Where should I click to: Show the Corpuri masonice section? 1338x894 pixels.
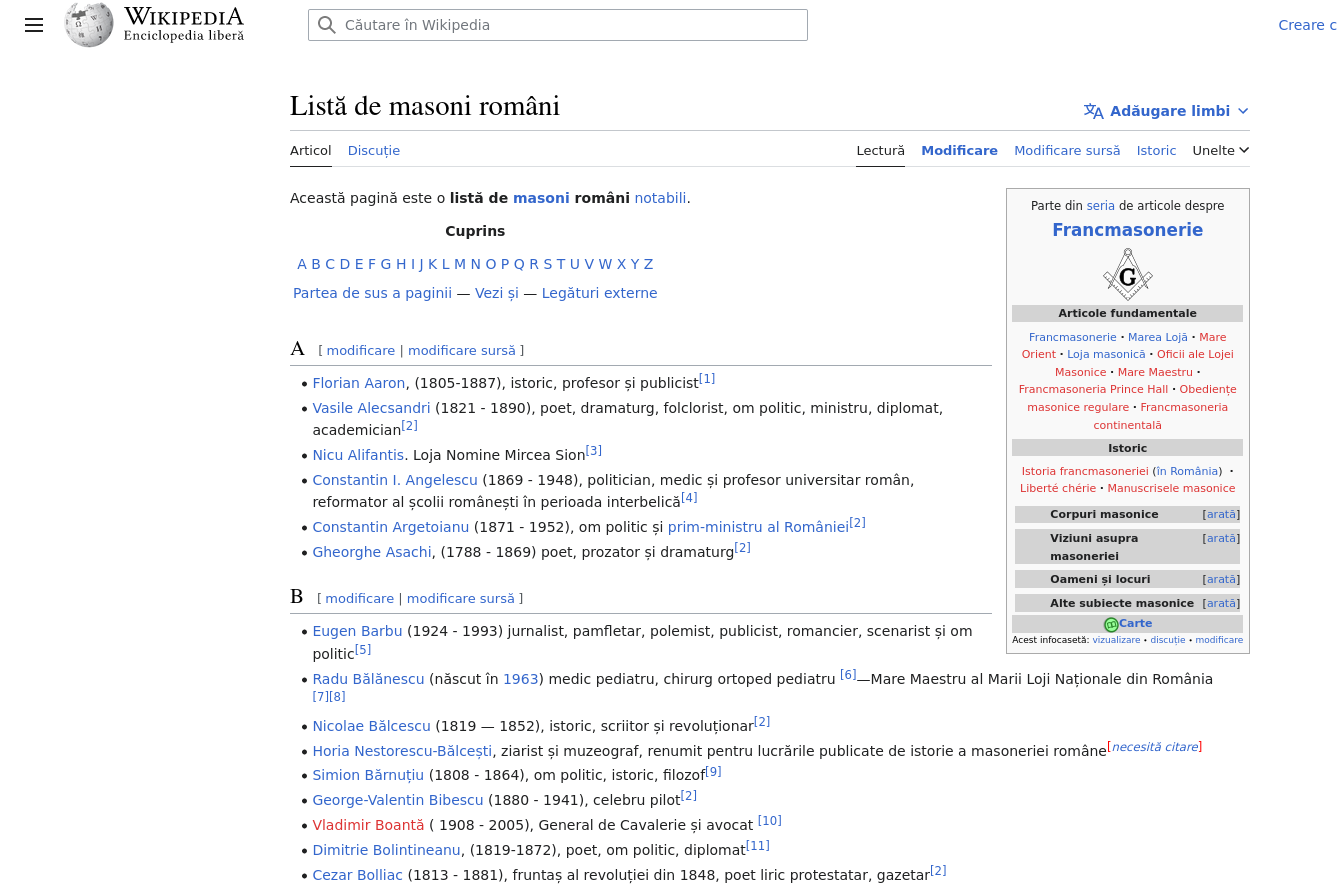click(1221, 514)
